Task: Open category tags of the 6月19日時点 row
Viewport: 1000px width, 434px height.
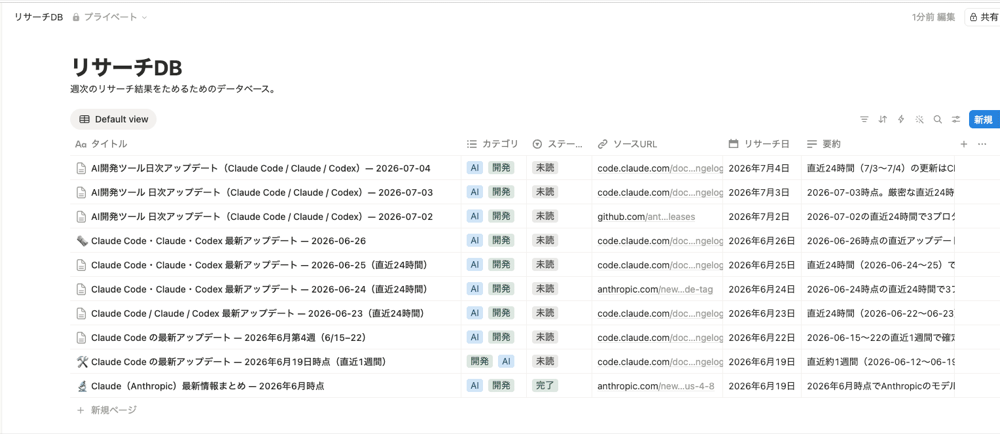Action: coord(494,362)
